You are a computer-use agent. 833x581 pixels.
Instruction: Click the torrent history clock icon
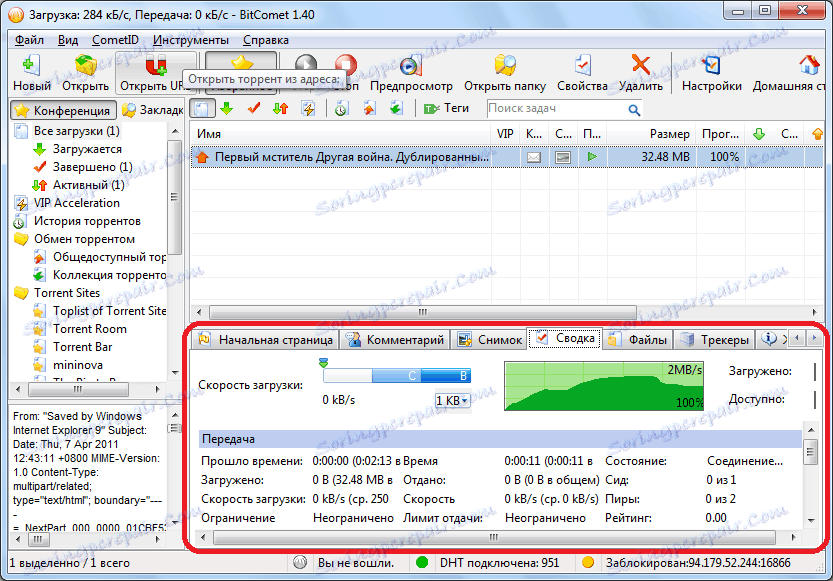(x=341, y=108)
